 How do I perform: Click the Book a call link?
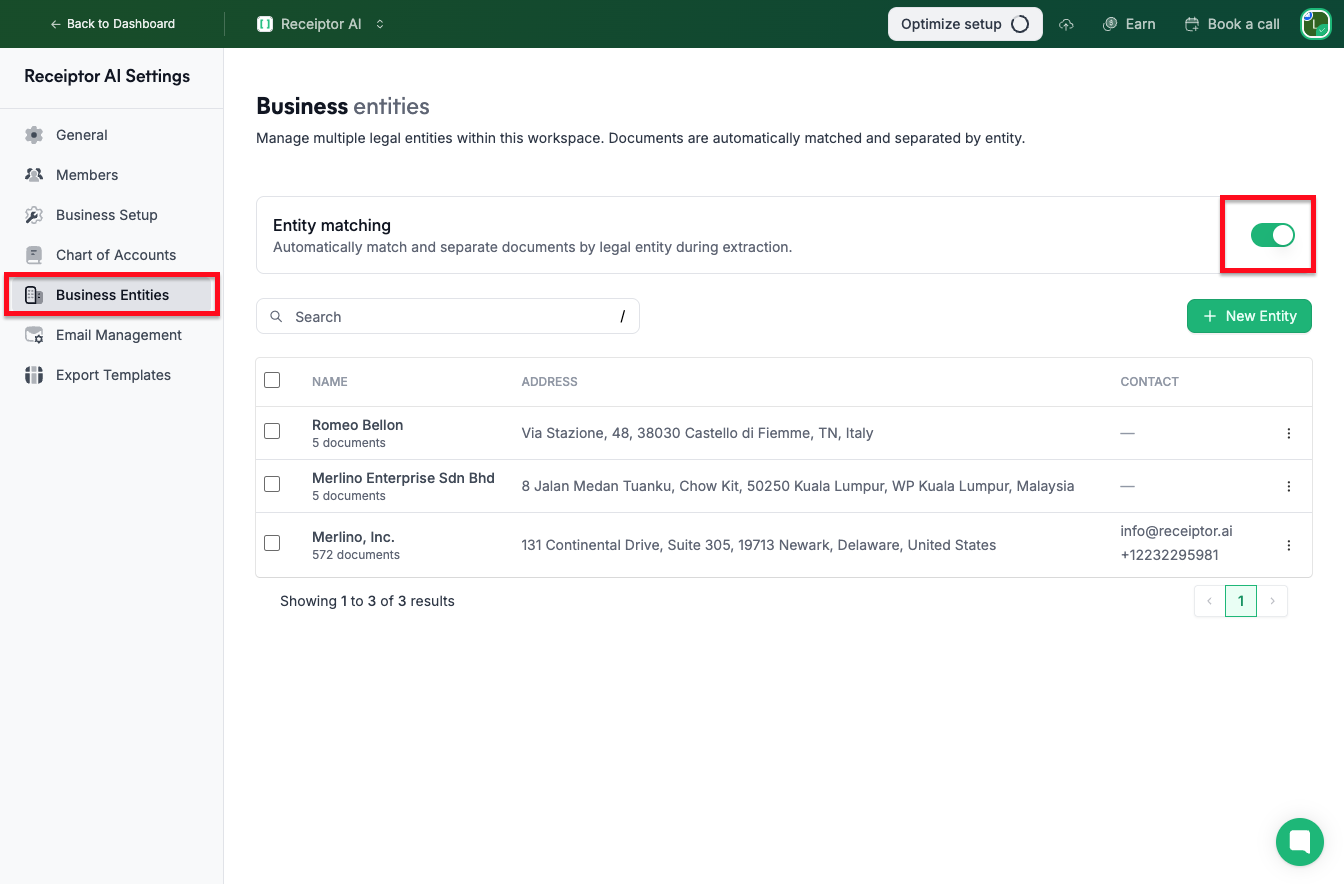[1232, 24]
